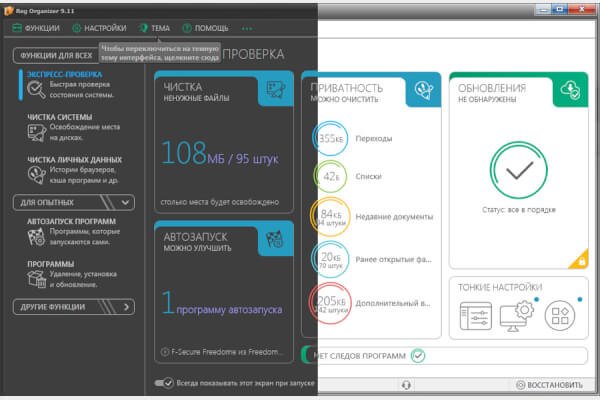Click the clock icon beside F-Secure Freedome
Viewport: 600px width, 400px height.
pos(165,352)
